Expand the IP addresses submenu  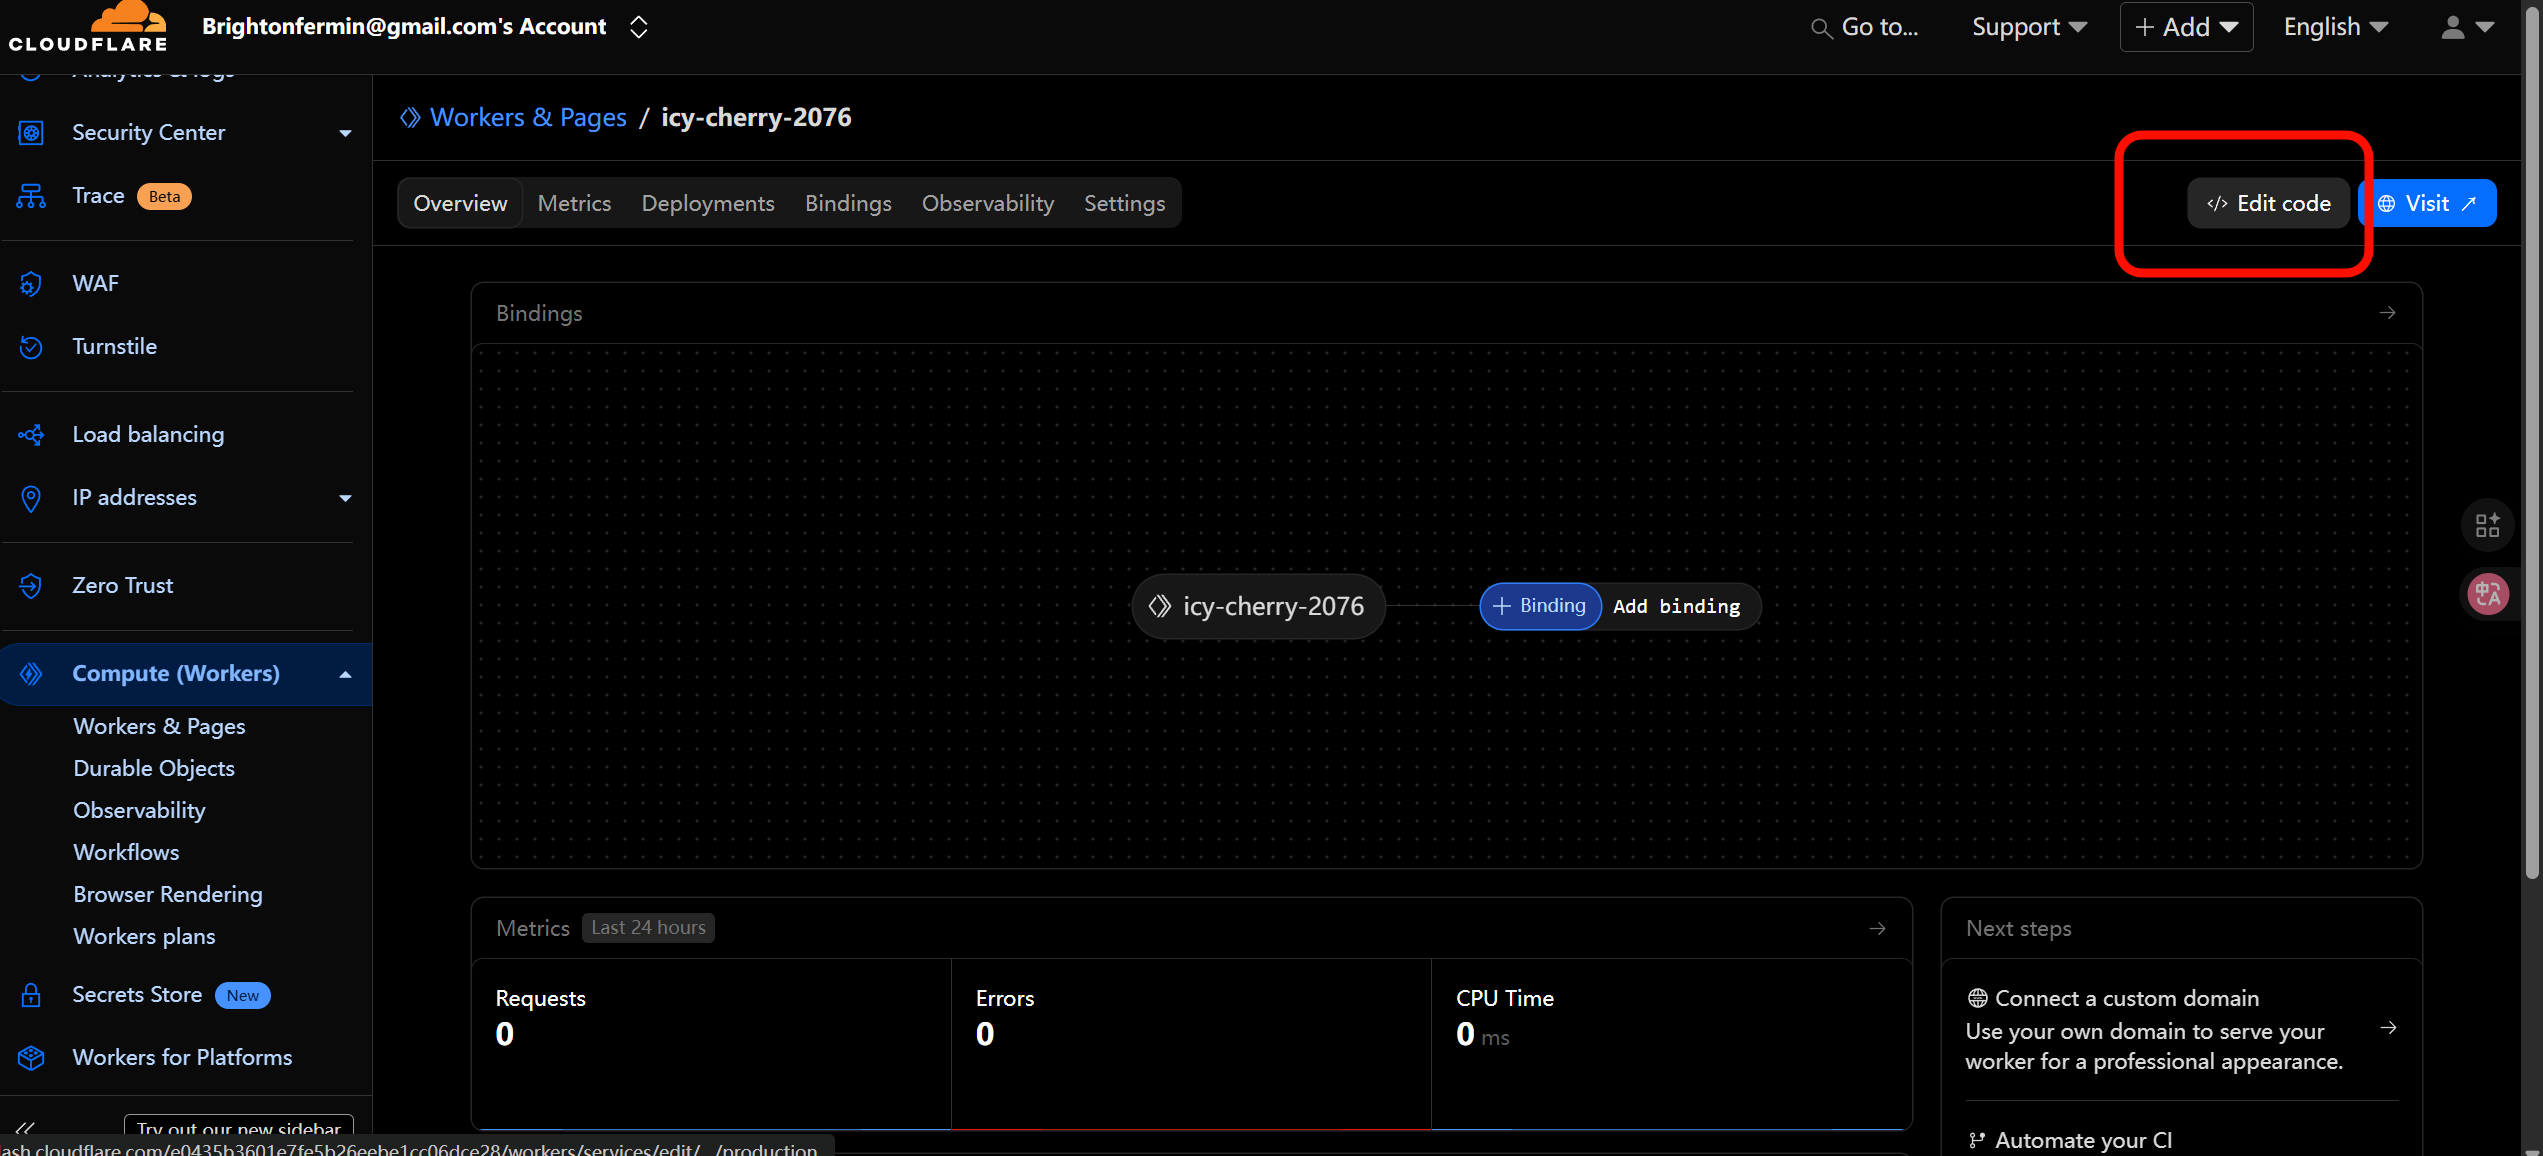(x=345, y=498)
